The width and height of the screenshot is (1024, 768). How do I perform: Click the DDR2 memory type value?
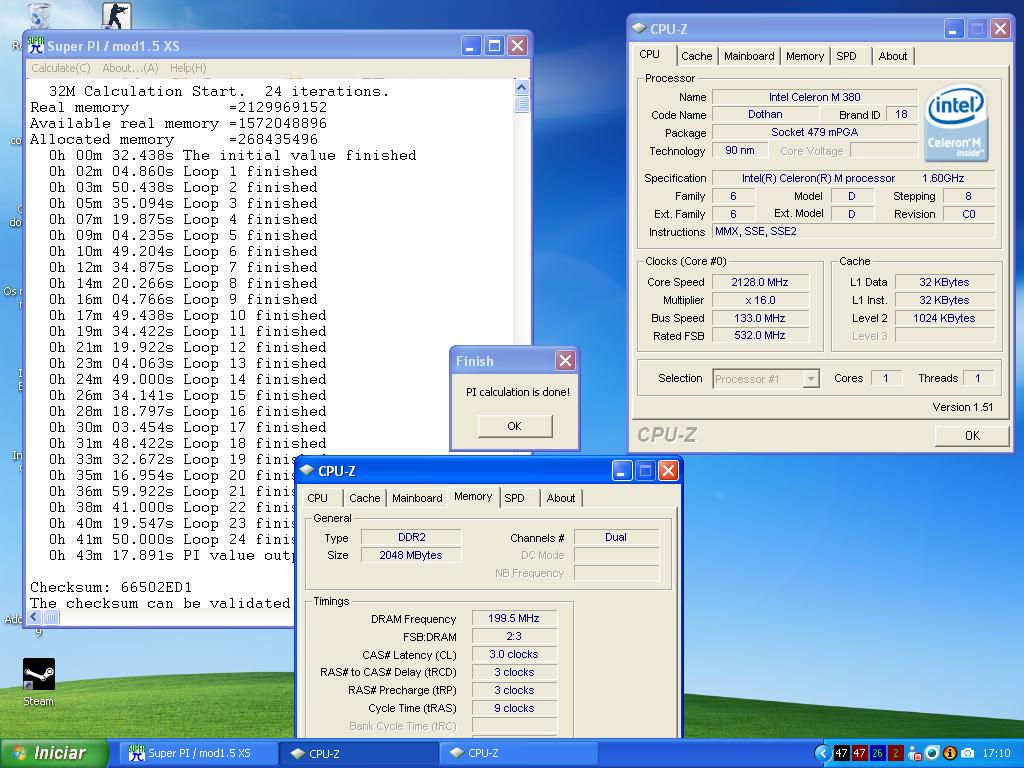[411, 537]
